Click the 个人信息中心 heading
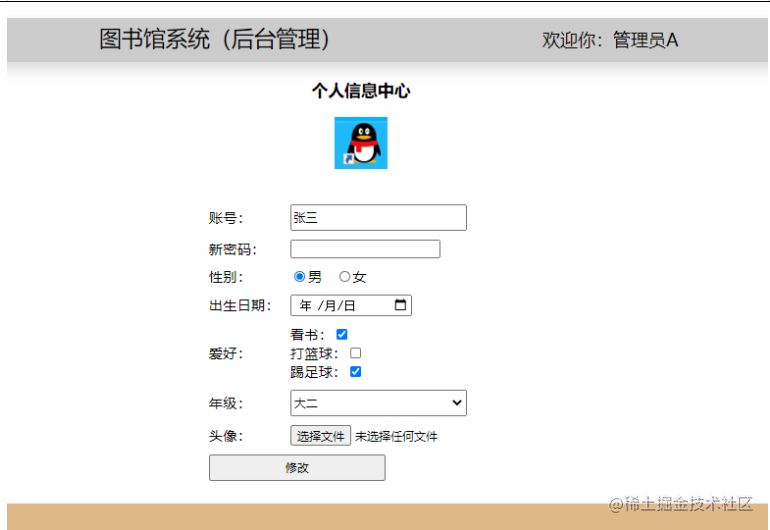The image size is (770, 530). [361, 91]
